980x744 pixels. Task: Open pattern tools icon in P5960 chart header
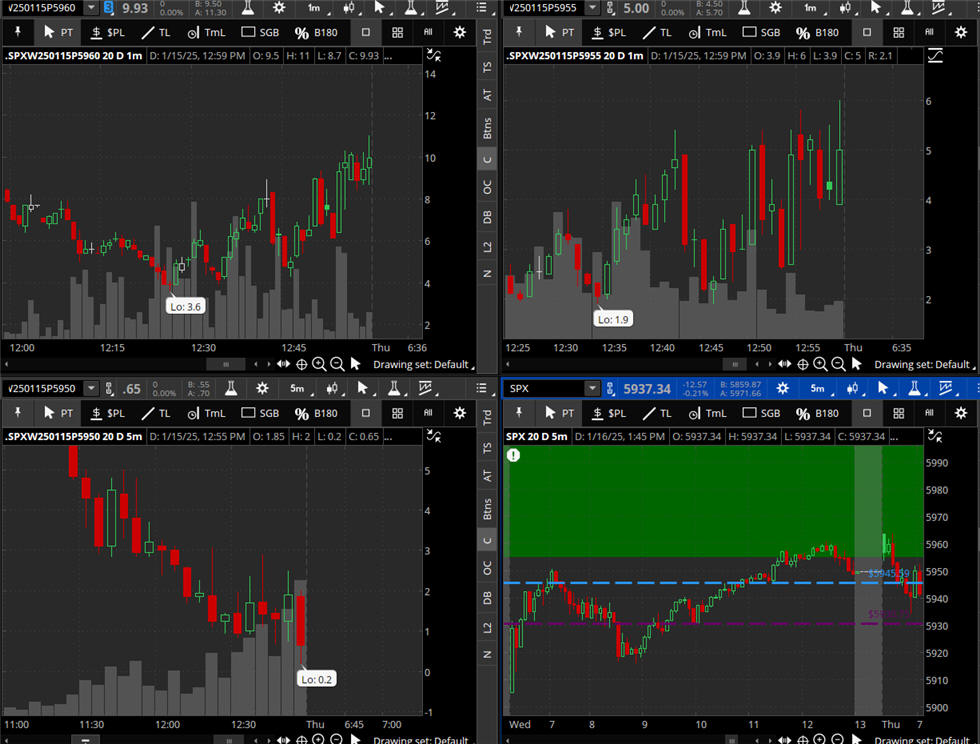(442, 8)
